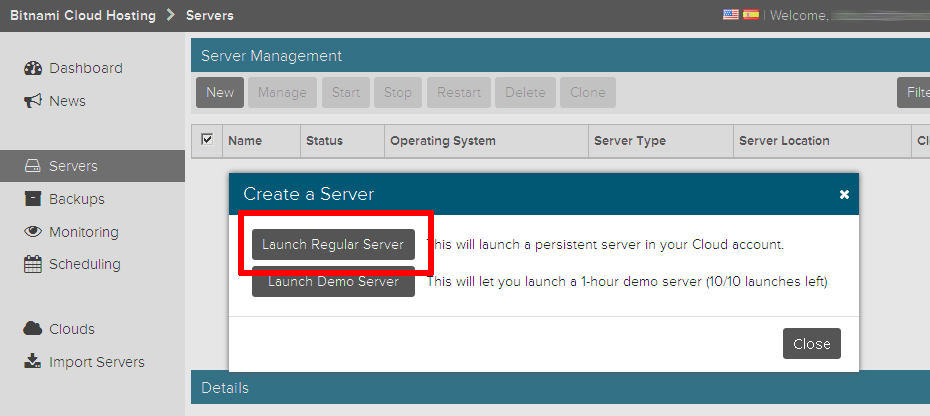This screenshot has height=416, width=930.
Task: Click the Servers drive icon in sidebar
Action: (x=33, y=166)
